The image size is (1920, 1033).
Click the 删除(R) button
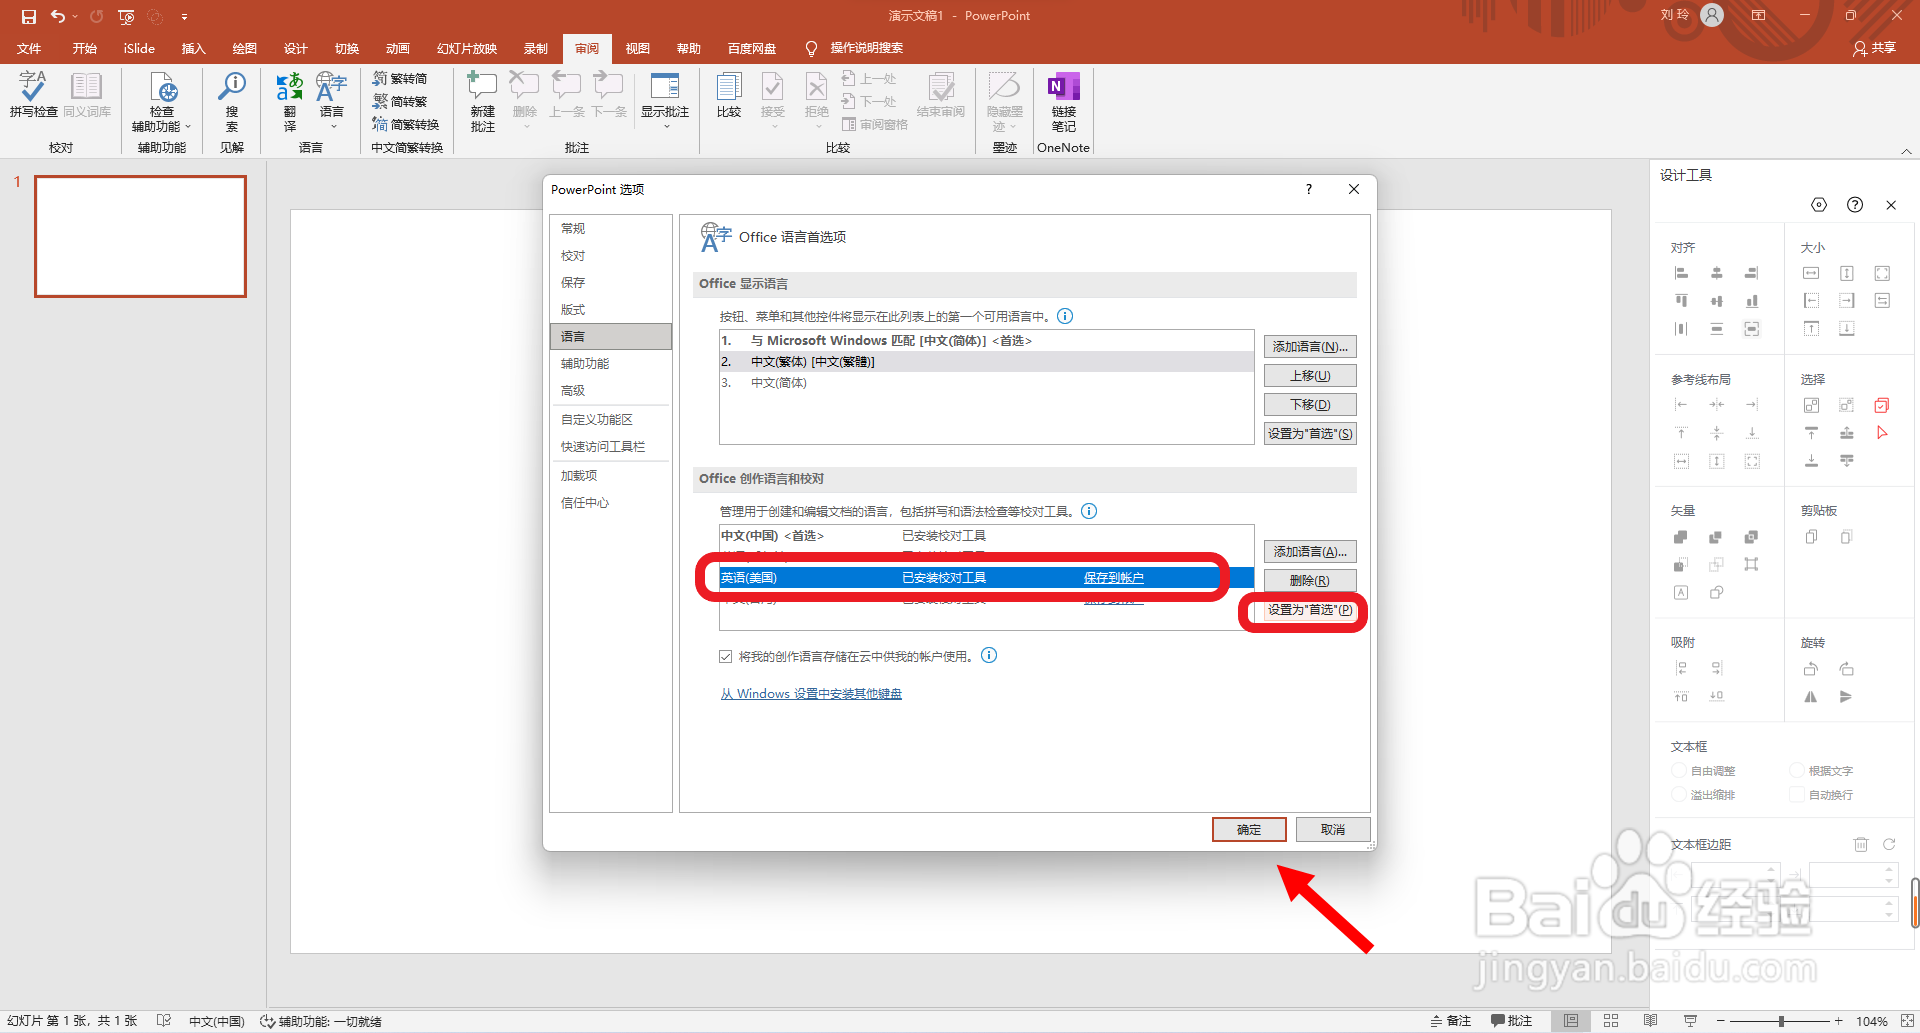tap(1310, 581)
